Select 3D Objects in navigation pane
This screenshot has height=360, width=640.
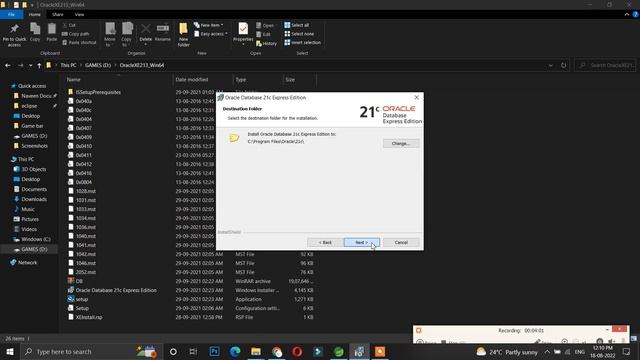pyautogui.click(x=33, y=169)
